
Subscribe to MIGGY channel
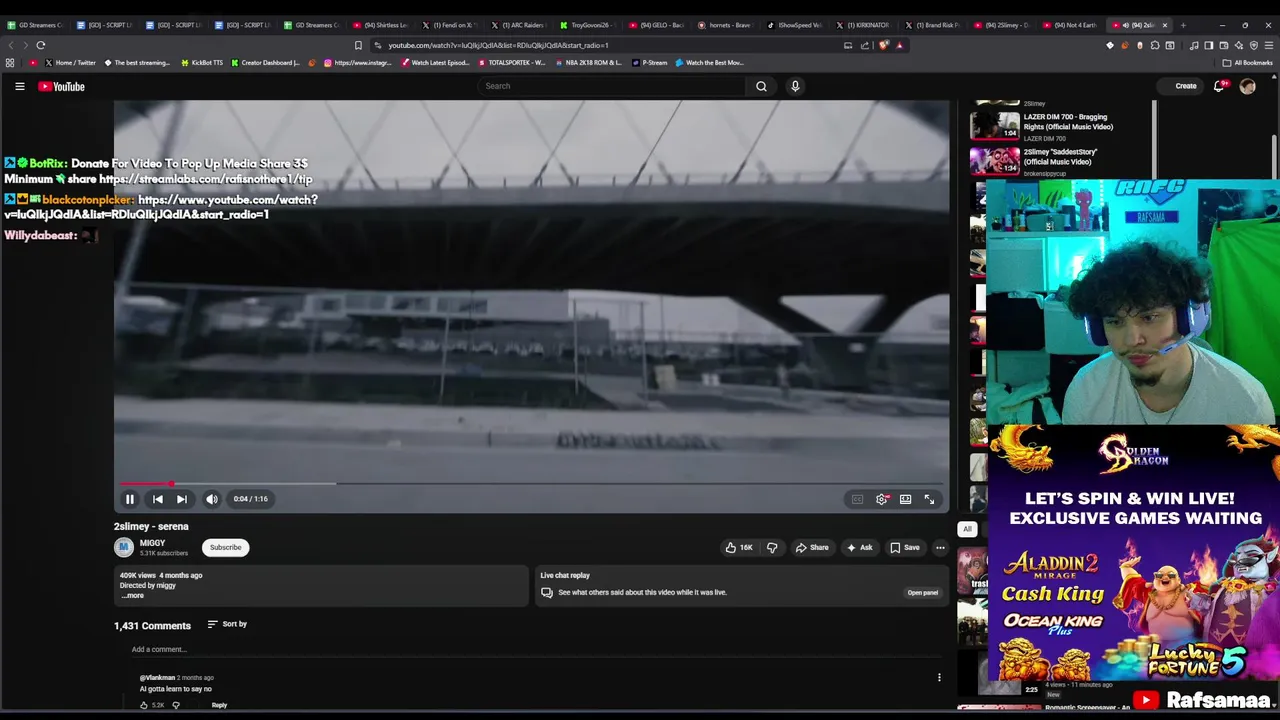[225, 547]
